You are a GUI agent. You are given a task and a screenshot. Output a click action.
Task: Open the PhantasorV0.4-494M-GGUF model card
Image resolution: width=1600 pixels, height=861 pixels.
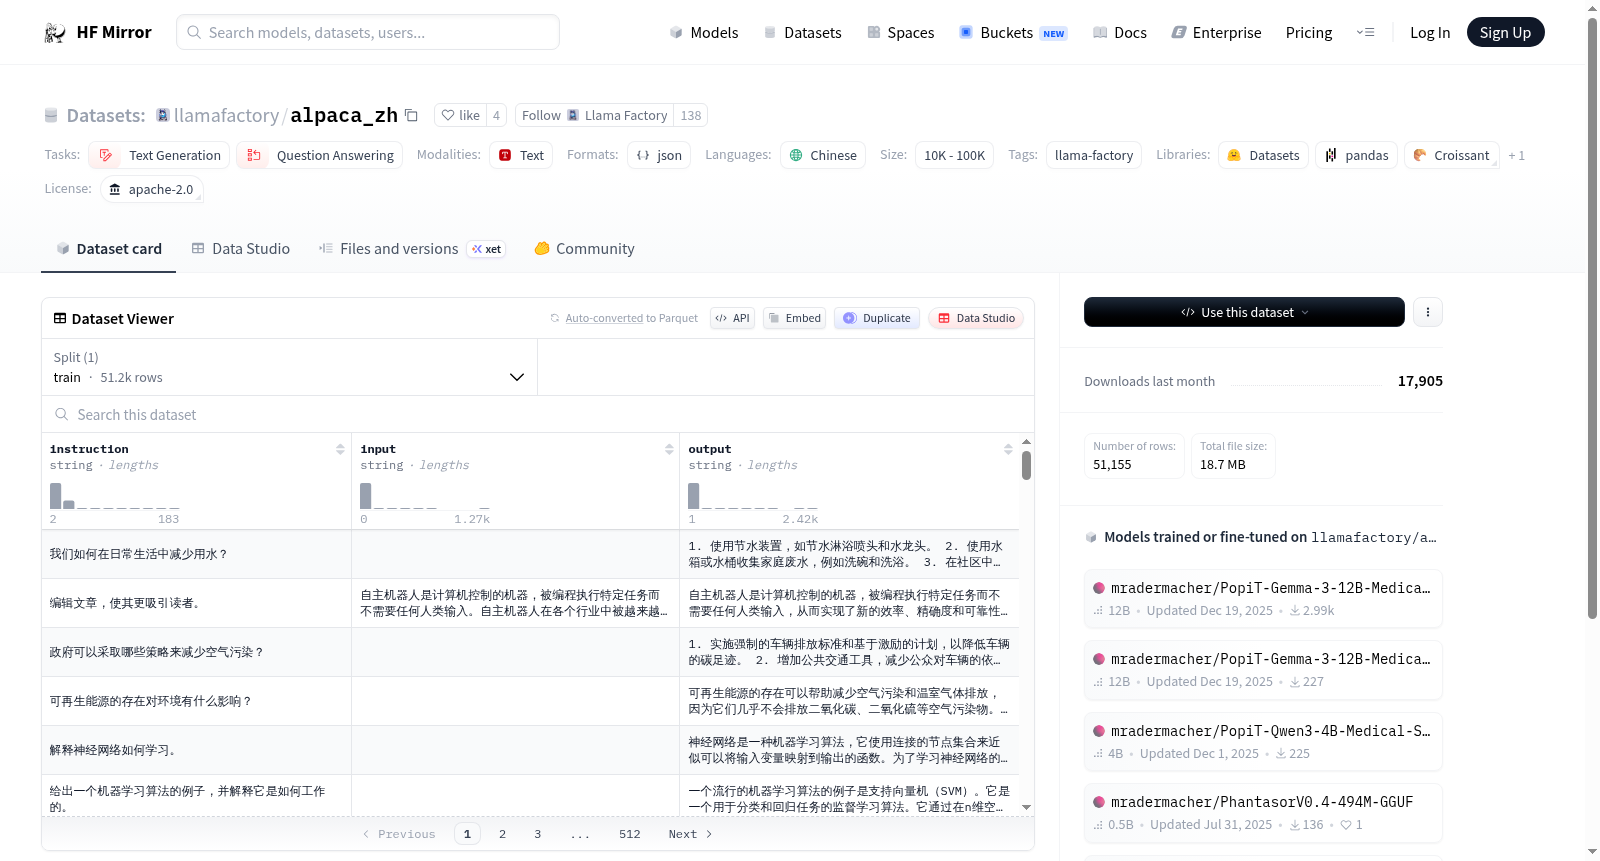1263,812
